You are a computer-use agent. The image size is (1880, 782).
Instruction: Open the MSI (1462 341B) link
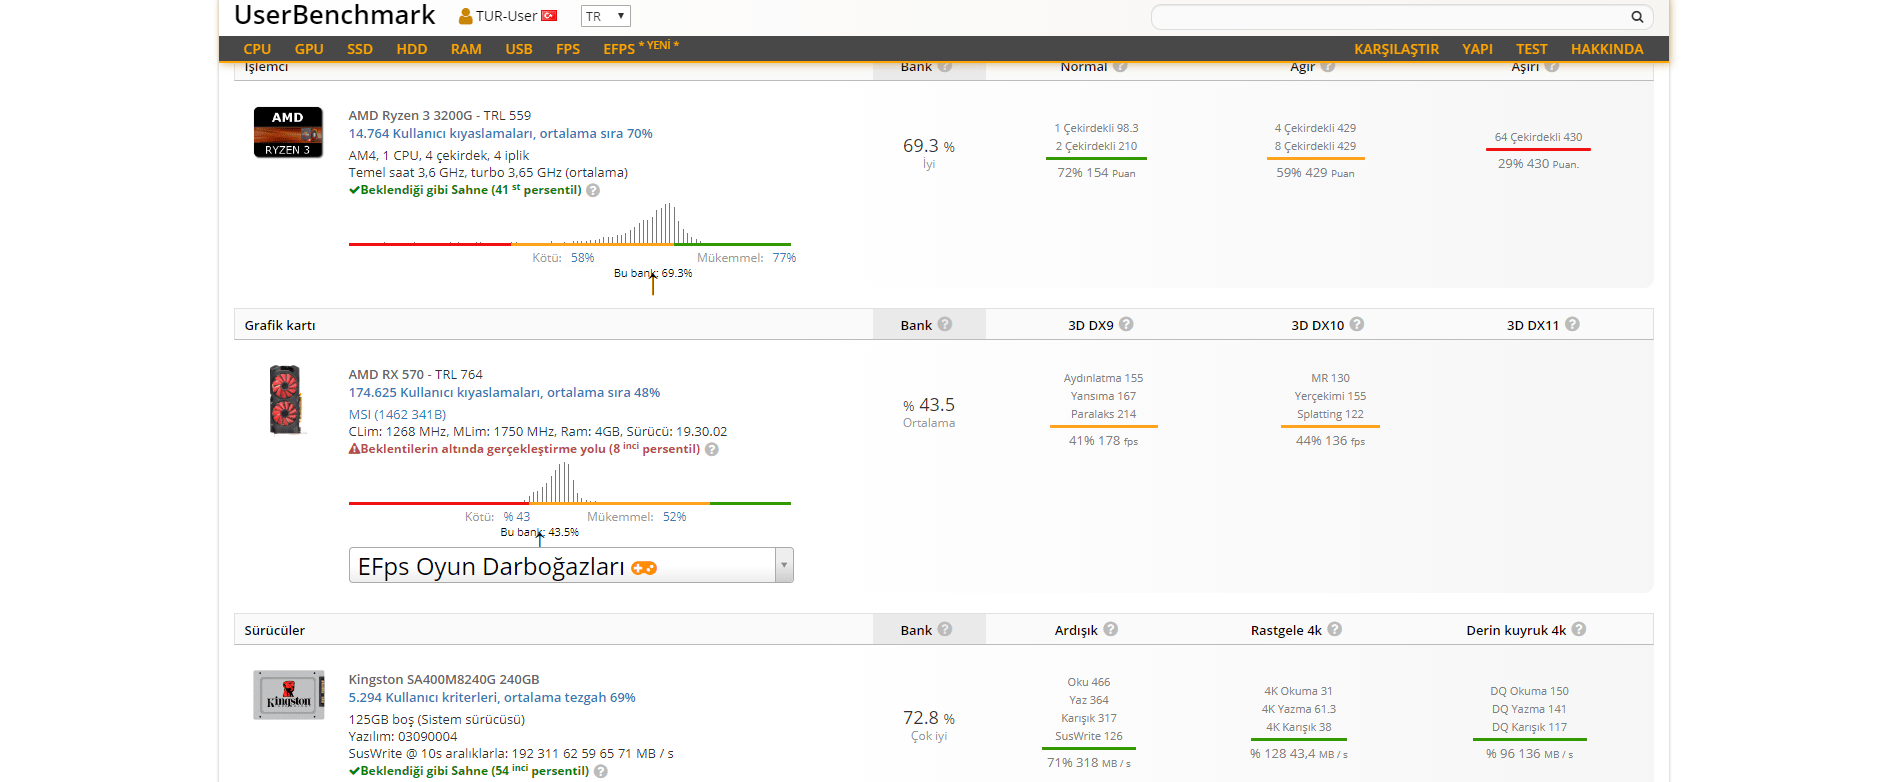[398, 415]
